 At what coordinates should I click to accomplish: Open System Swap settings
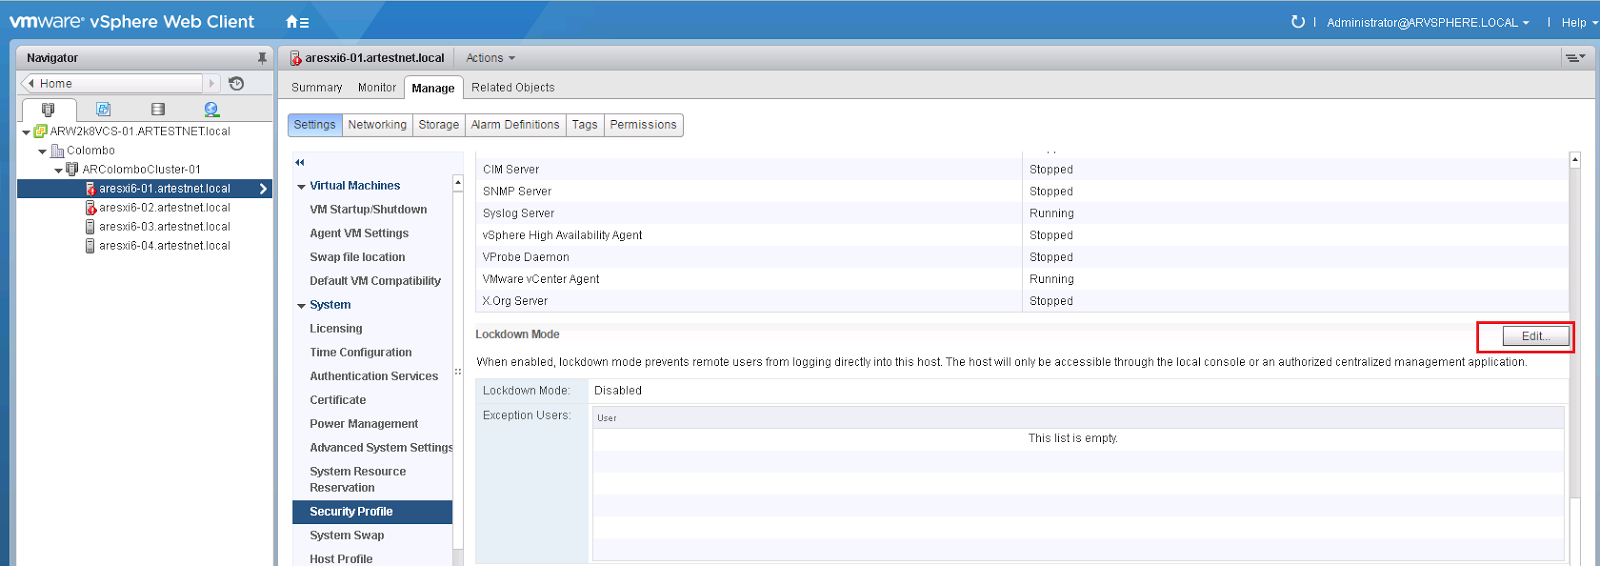pos(347,536)
